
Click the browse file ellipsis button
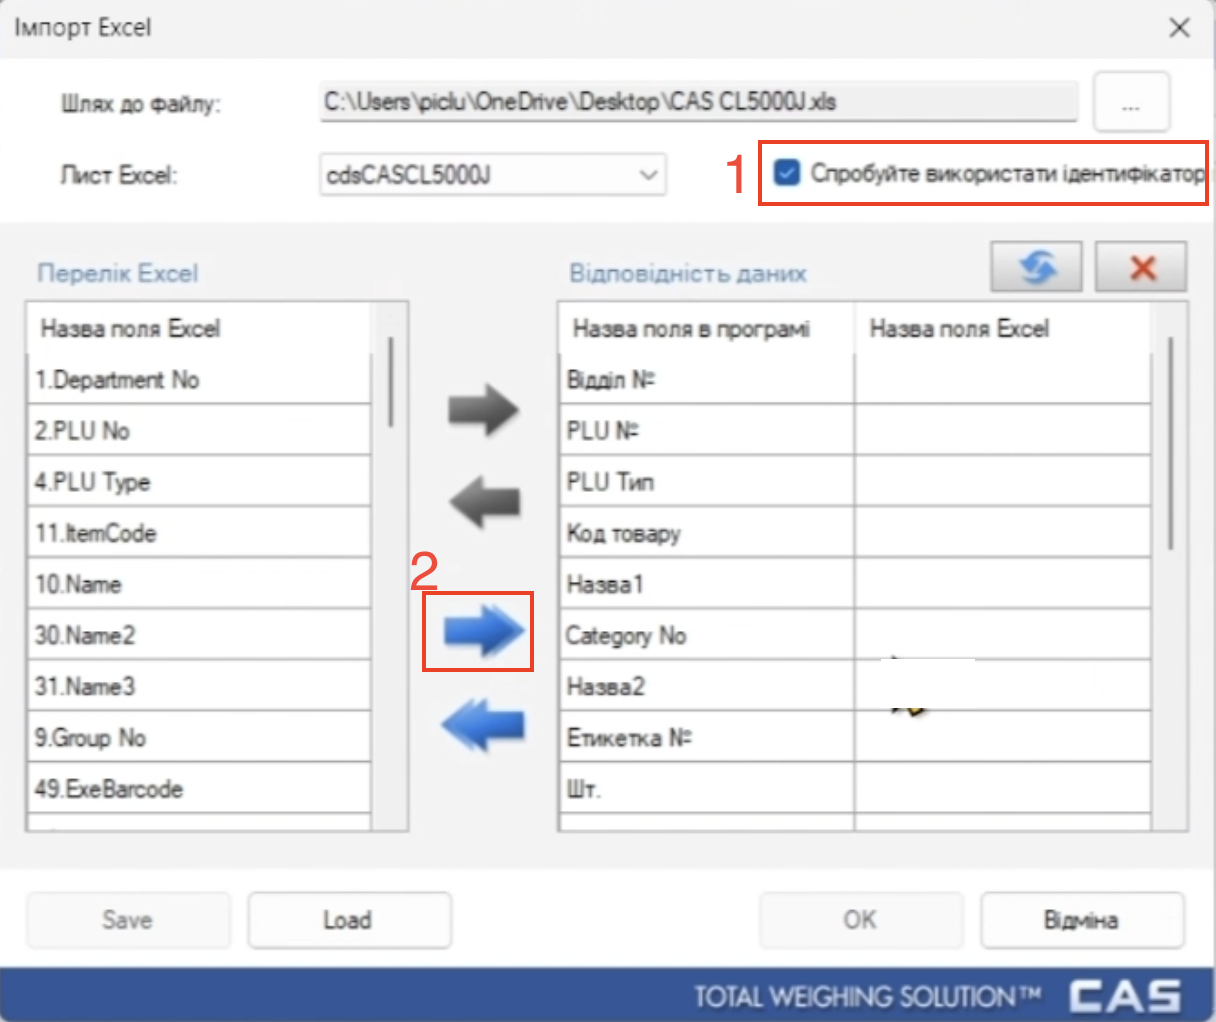[1131, 102]
